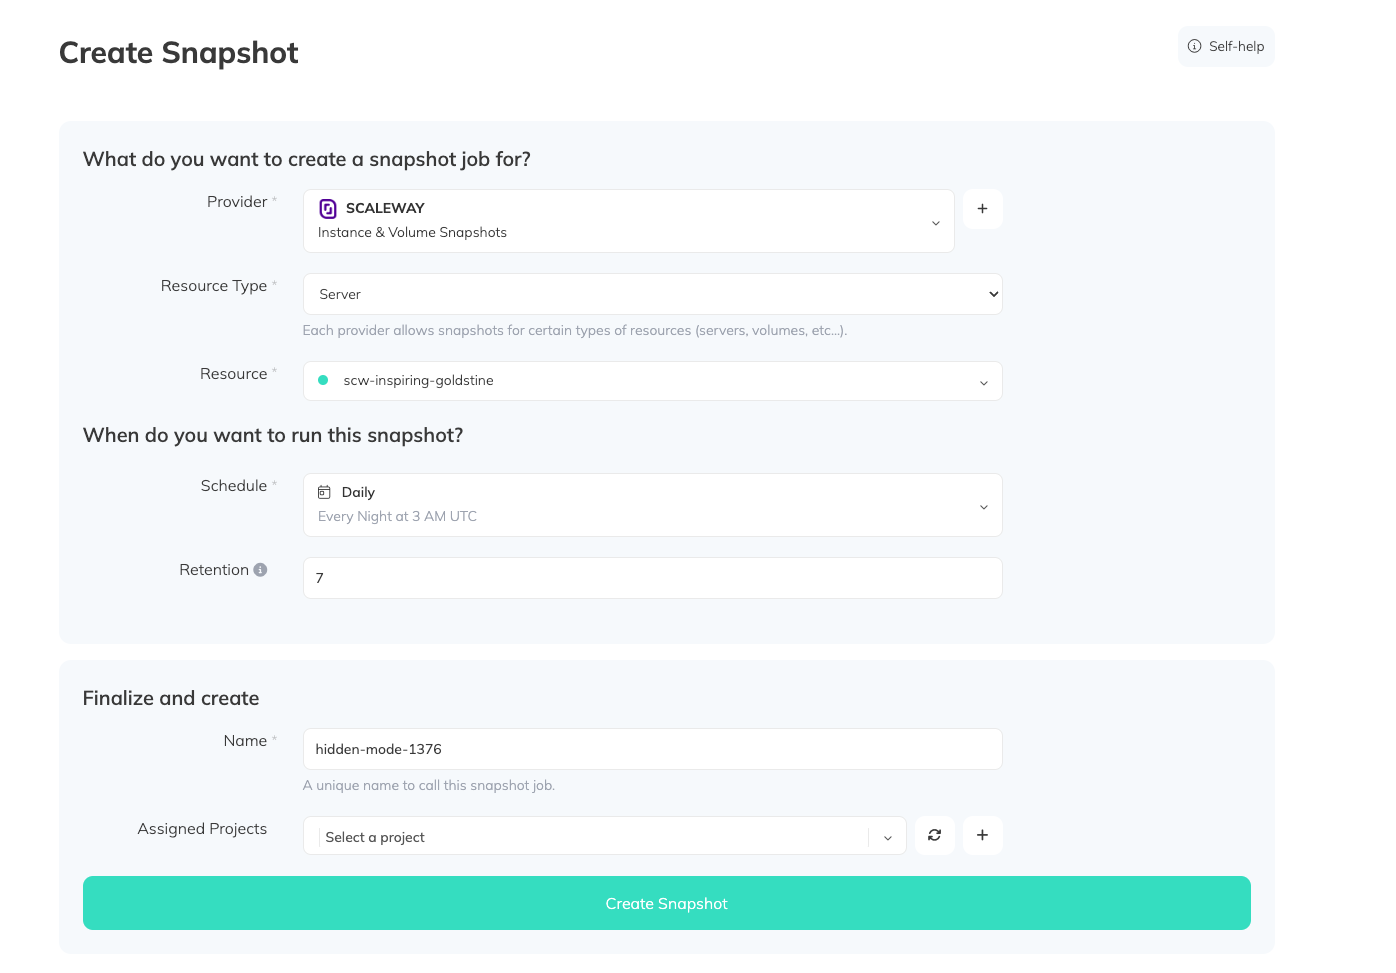The image size is (1396, 973).
Task: Open the Resource Type dropdown set to Server
Action: click(x=651, y=294)
